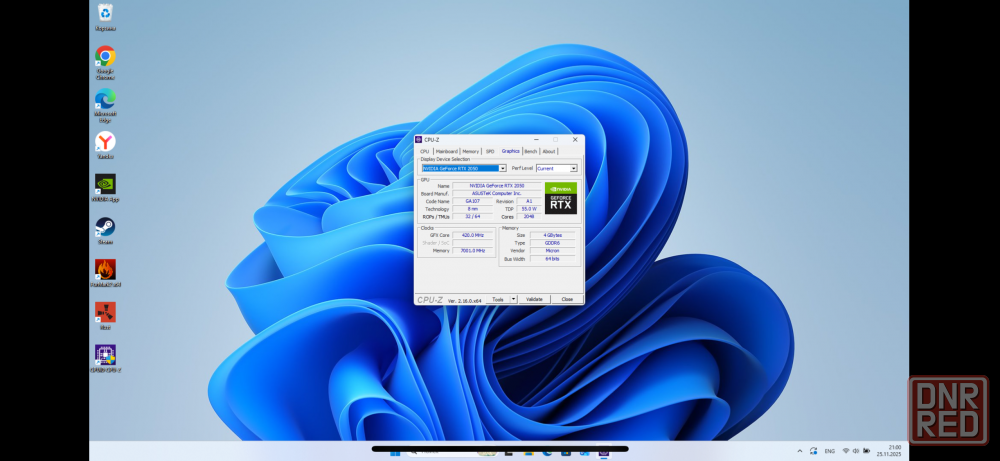Click the volume icon in system tray

858,451
